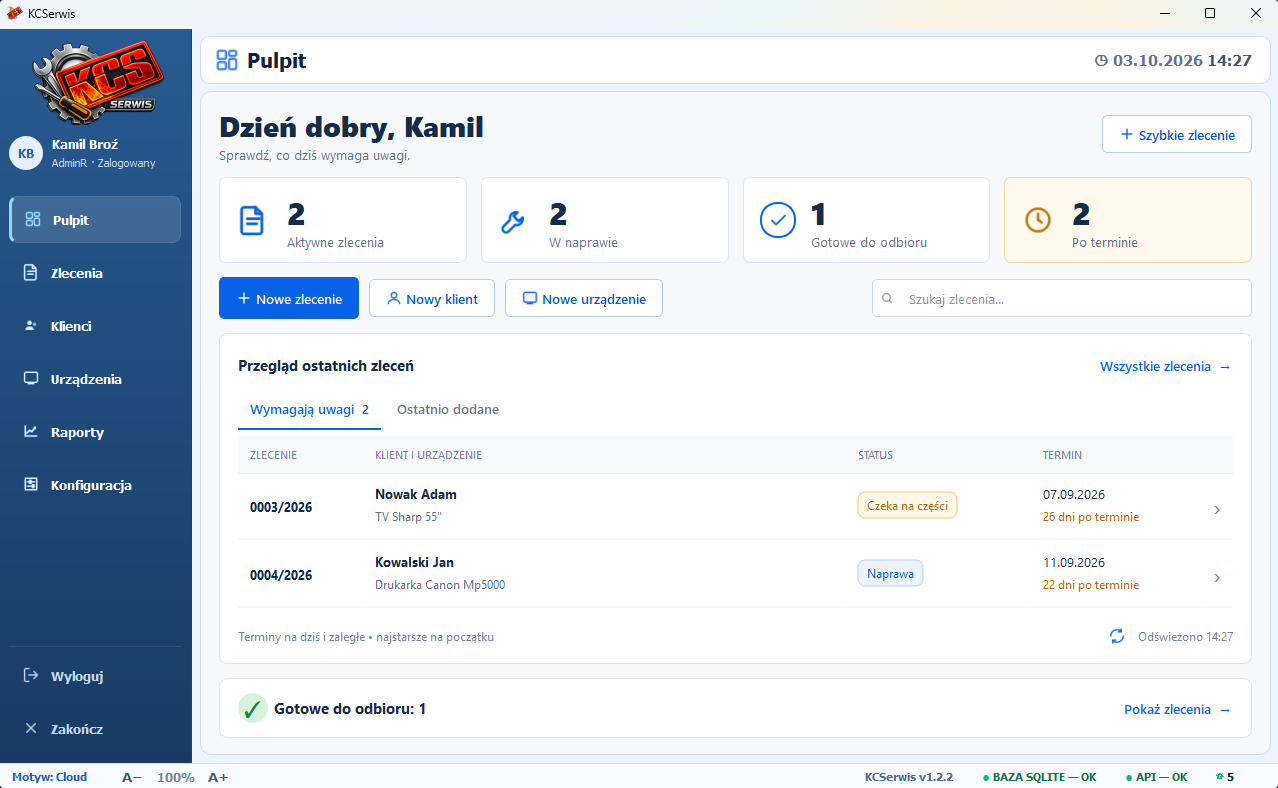Screen dimensions: 1278x788
Task: Click the refresh icon next to Odświeżono 14:27
Action: (x=1117, y=636)
